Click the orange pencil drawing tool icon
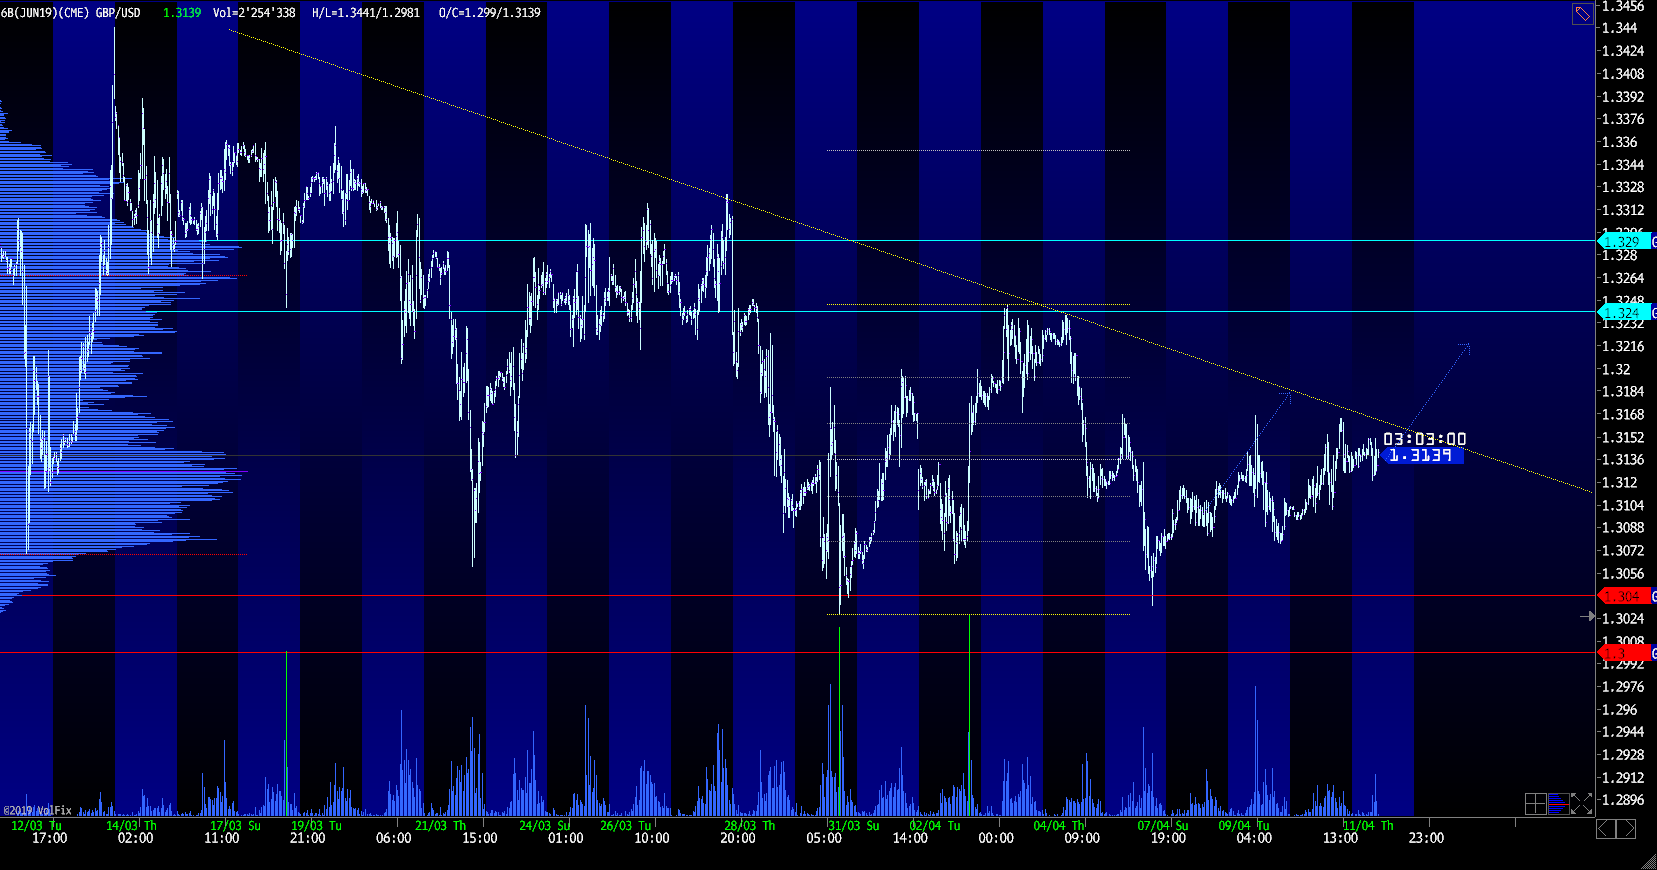 [x=1582, y=14]
